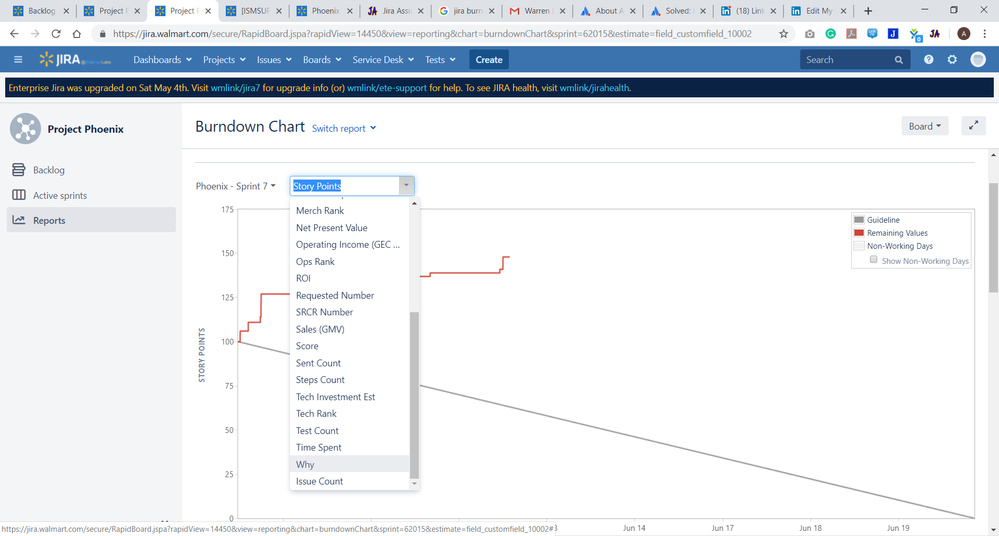Click the Grammarly extension icon
999x536 pixels.
pos(830,34)
